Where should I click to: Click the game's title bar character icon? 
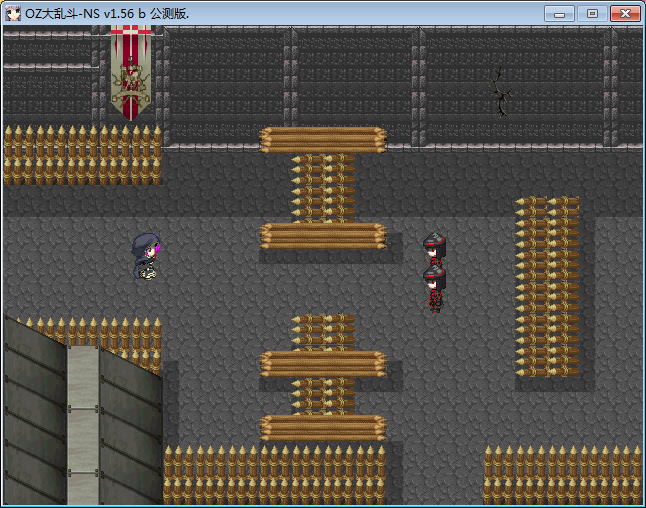(13, 14)
